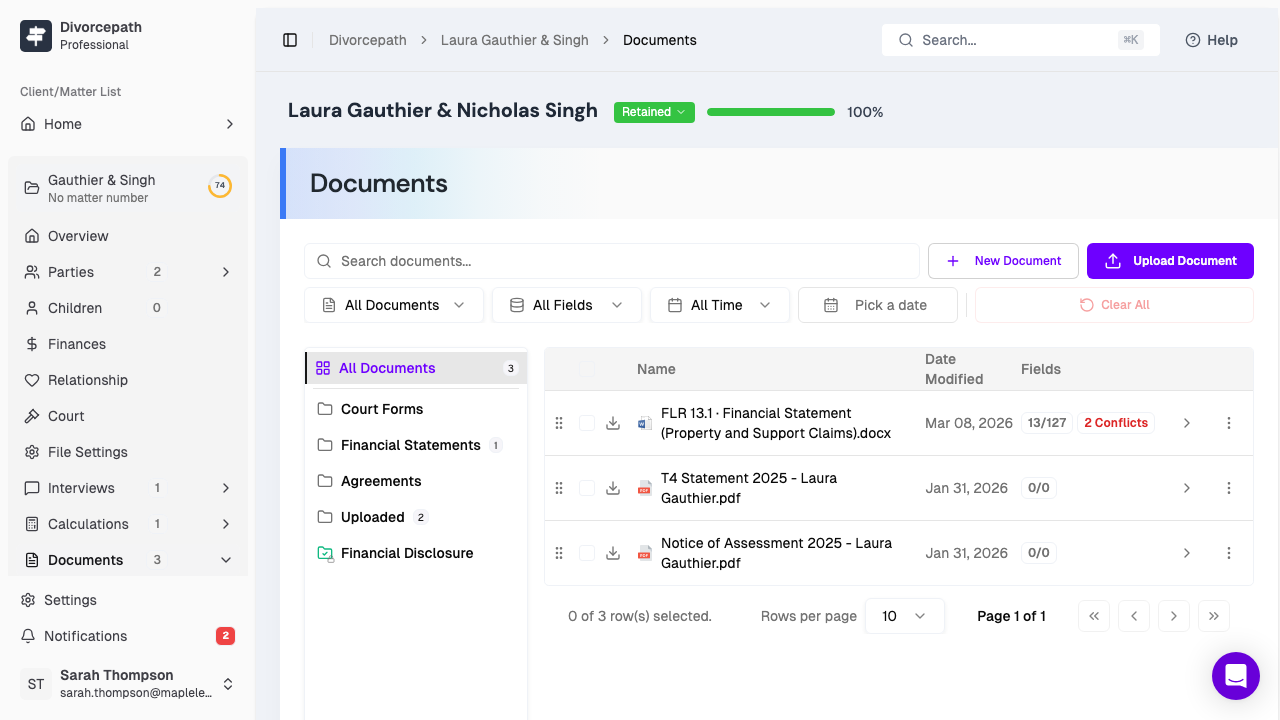This screenshot has height=720, width=1280.
Task: Click the Divorcepath logo icon
Action: [x=36, y=36]
